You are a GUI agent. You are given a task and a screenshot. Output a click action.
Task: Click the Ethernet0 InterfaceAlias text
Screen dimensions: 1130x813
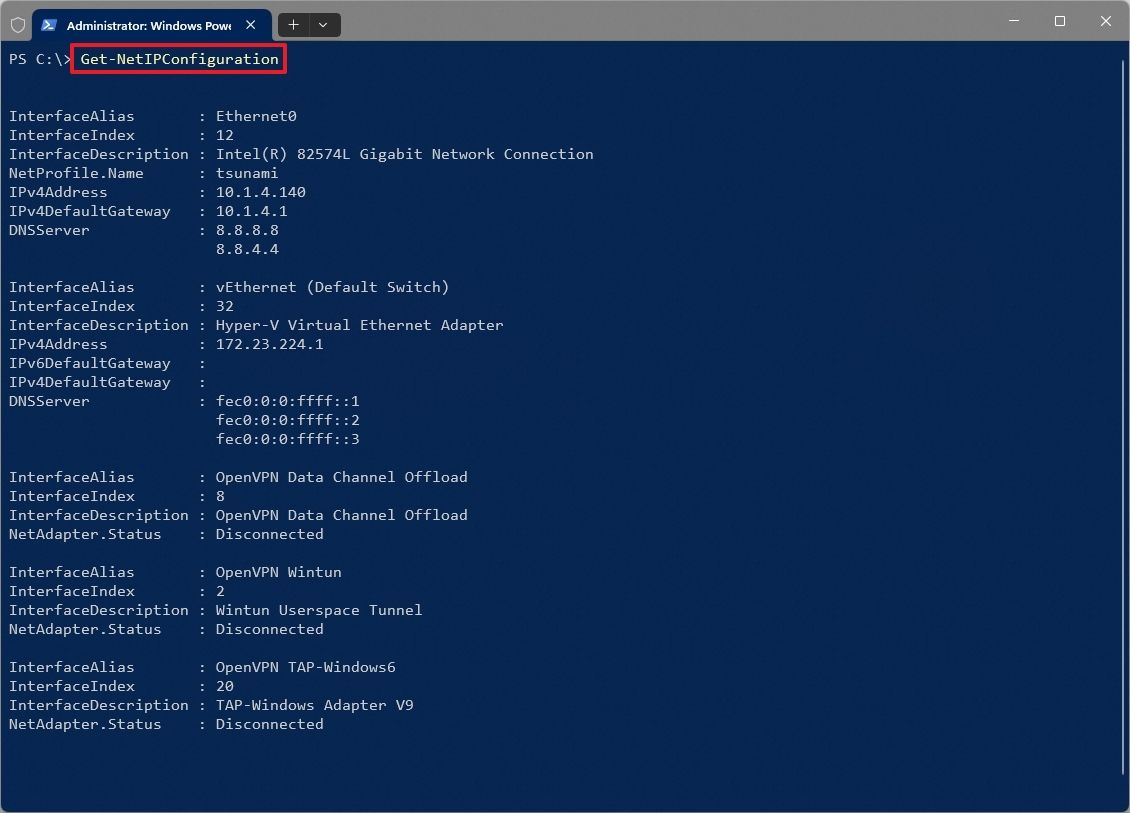pyautogui.click(x=256, y=115)
